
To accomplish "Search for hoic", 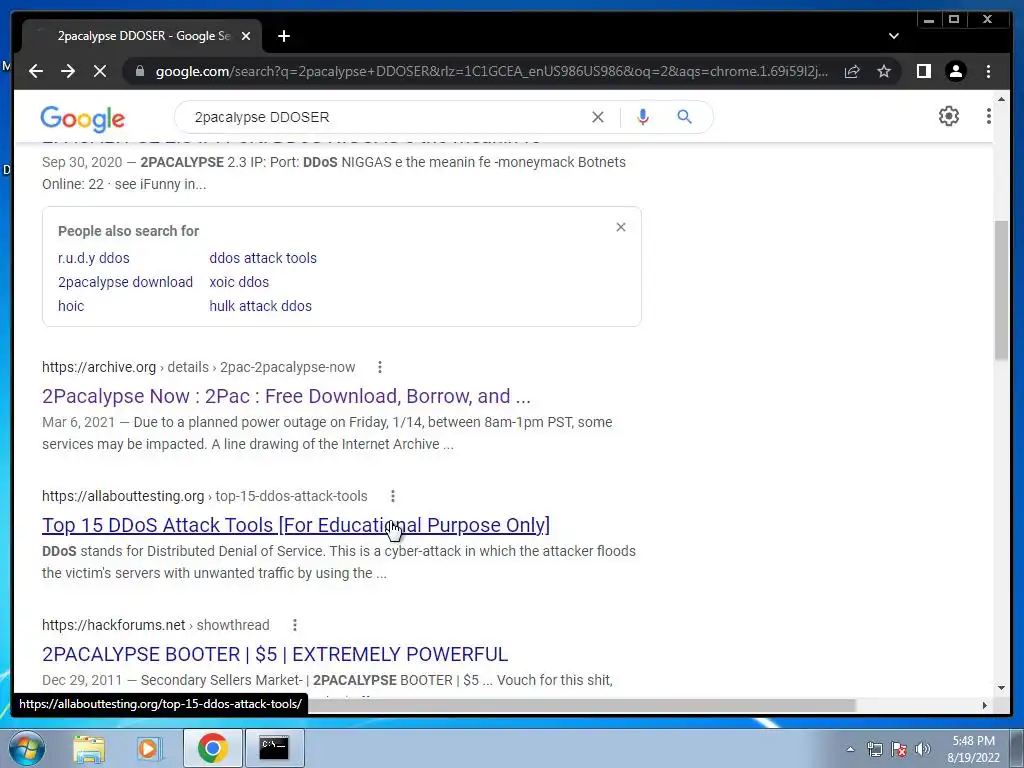I will (x=71, y=306).
